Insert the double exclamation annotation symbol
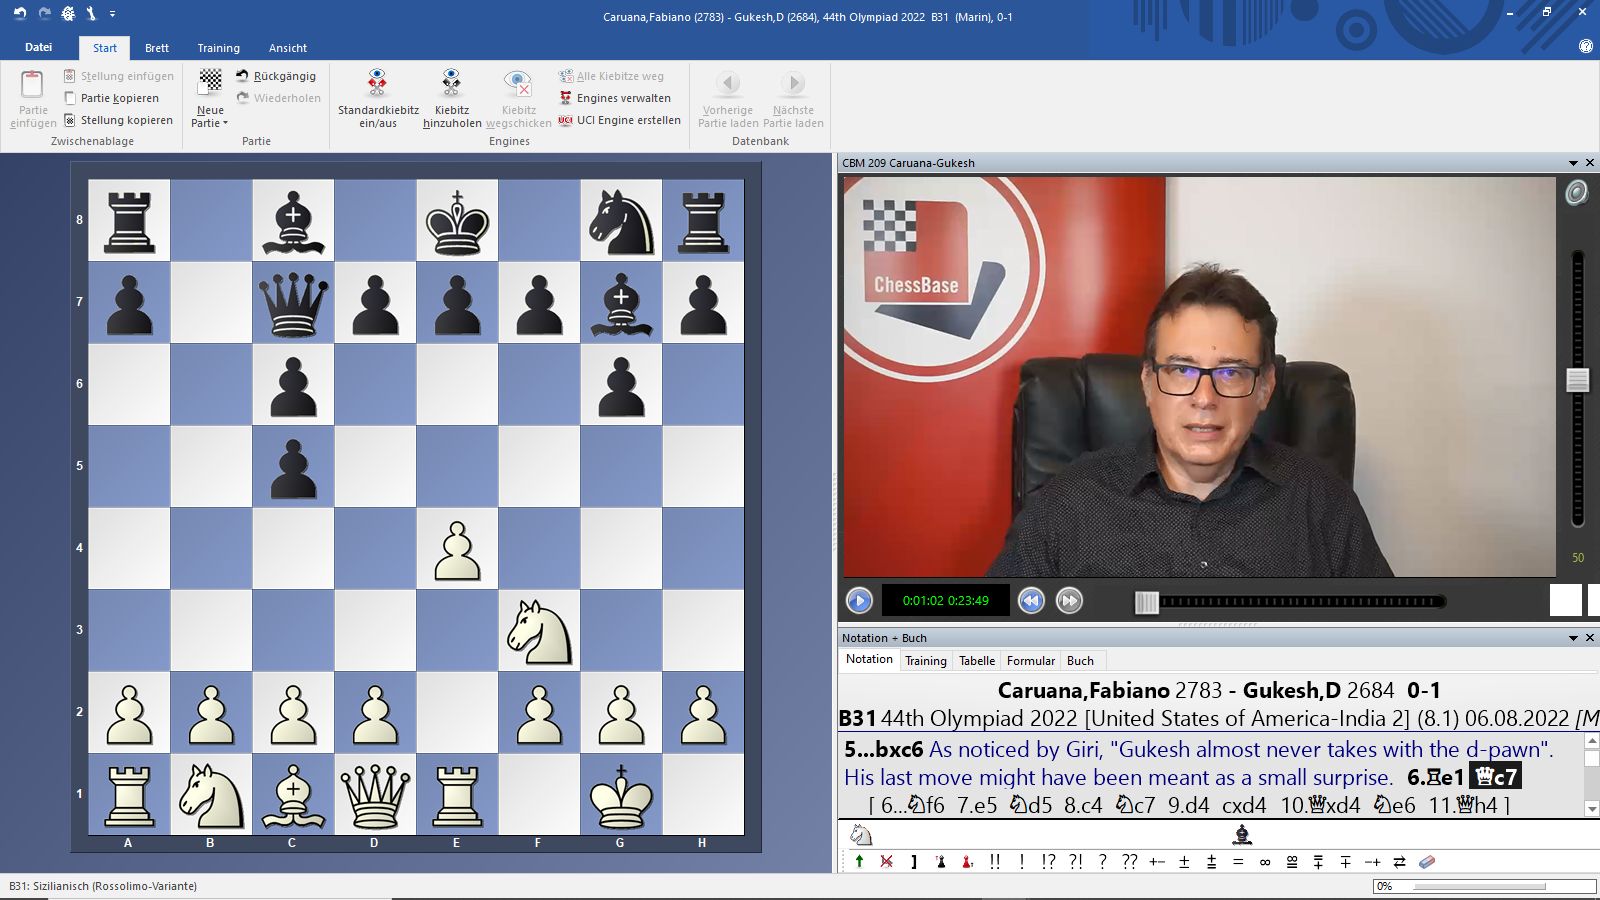This screenshot has height=900, width=1600. click(x=994, y=861)
